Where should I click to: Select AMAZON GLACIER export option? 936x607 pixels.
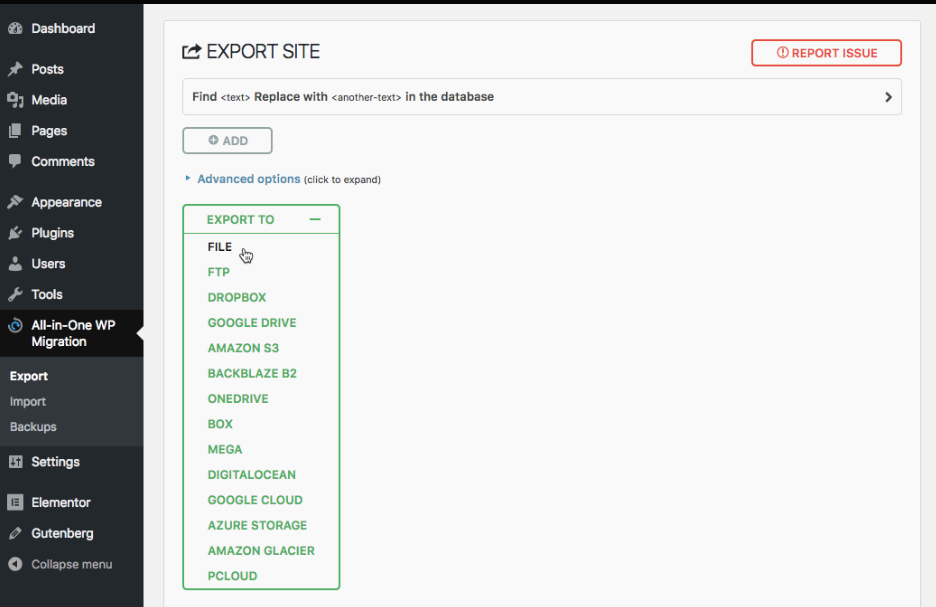pos(261,551)
